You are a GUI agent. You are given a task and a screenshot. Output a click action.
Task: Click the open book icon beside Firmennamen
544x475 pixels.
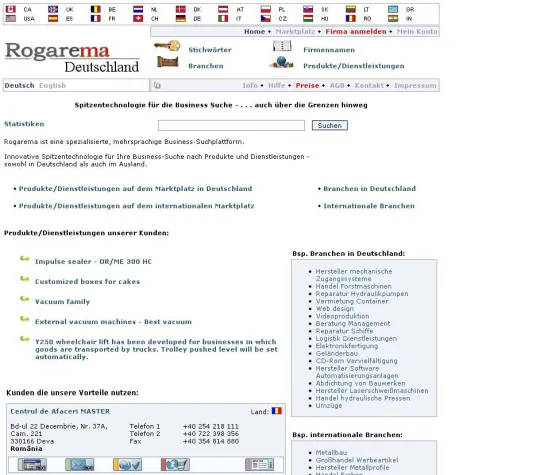(282, 45)
